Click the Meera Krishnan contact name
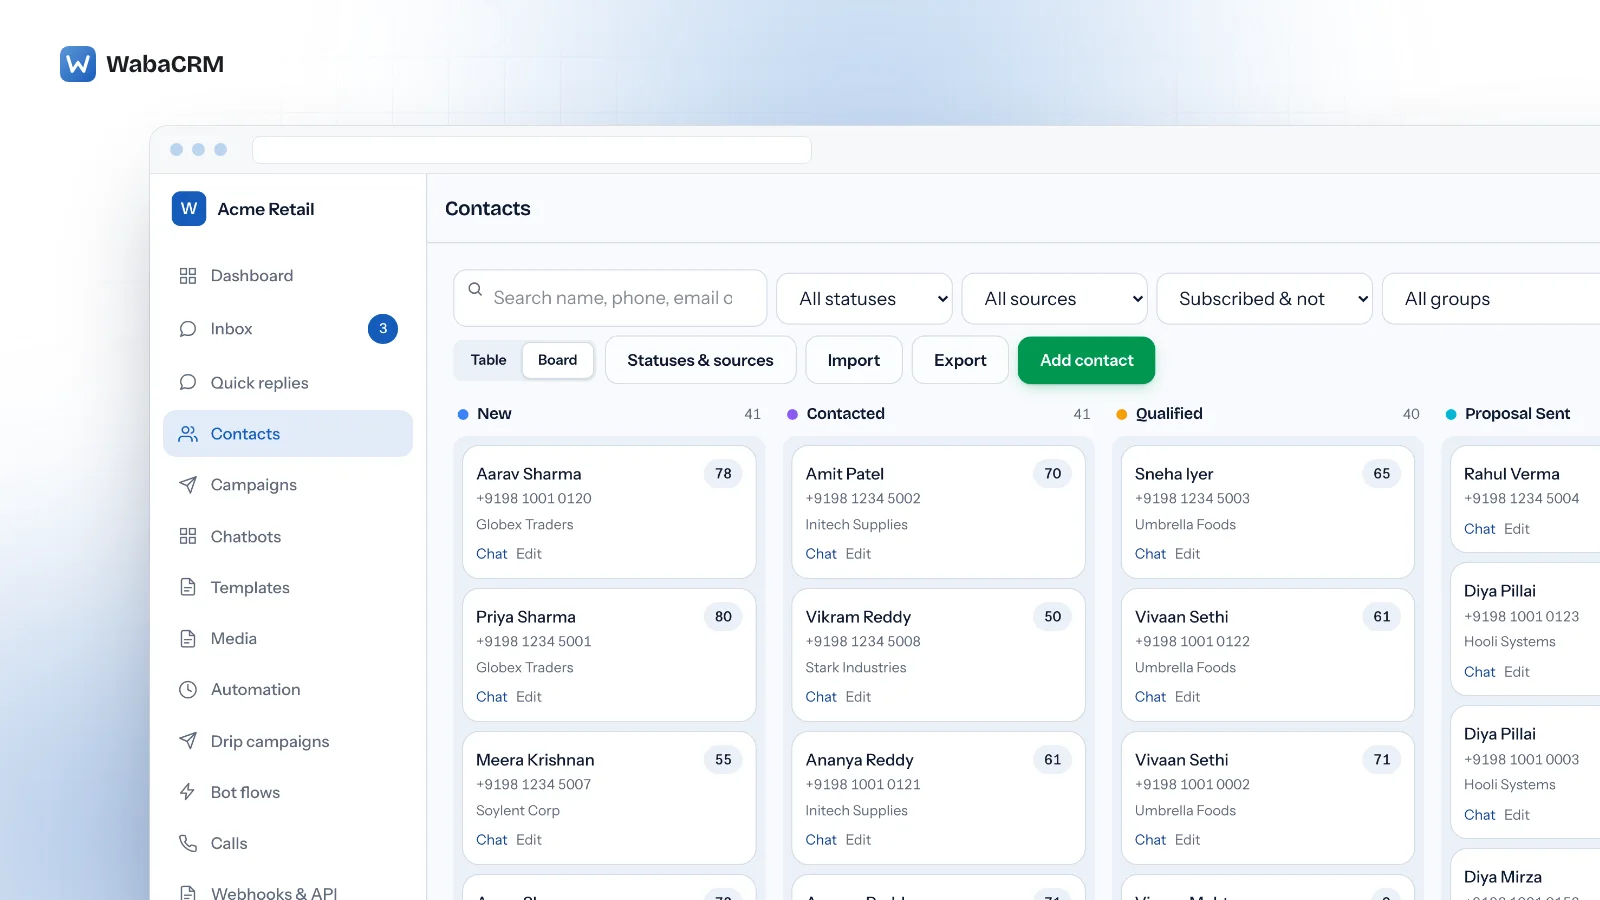This screenshot has height=900, width=1600. click(535, 760)
